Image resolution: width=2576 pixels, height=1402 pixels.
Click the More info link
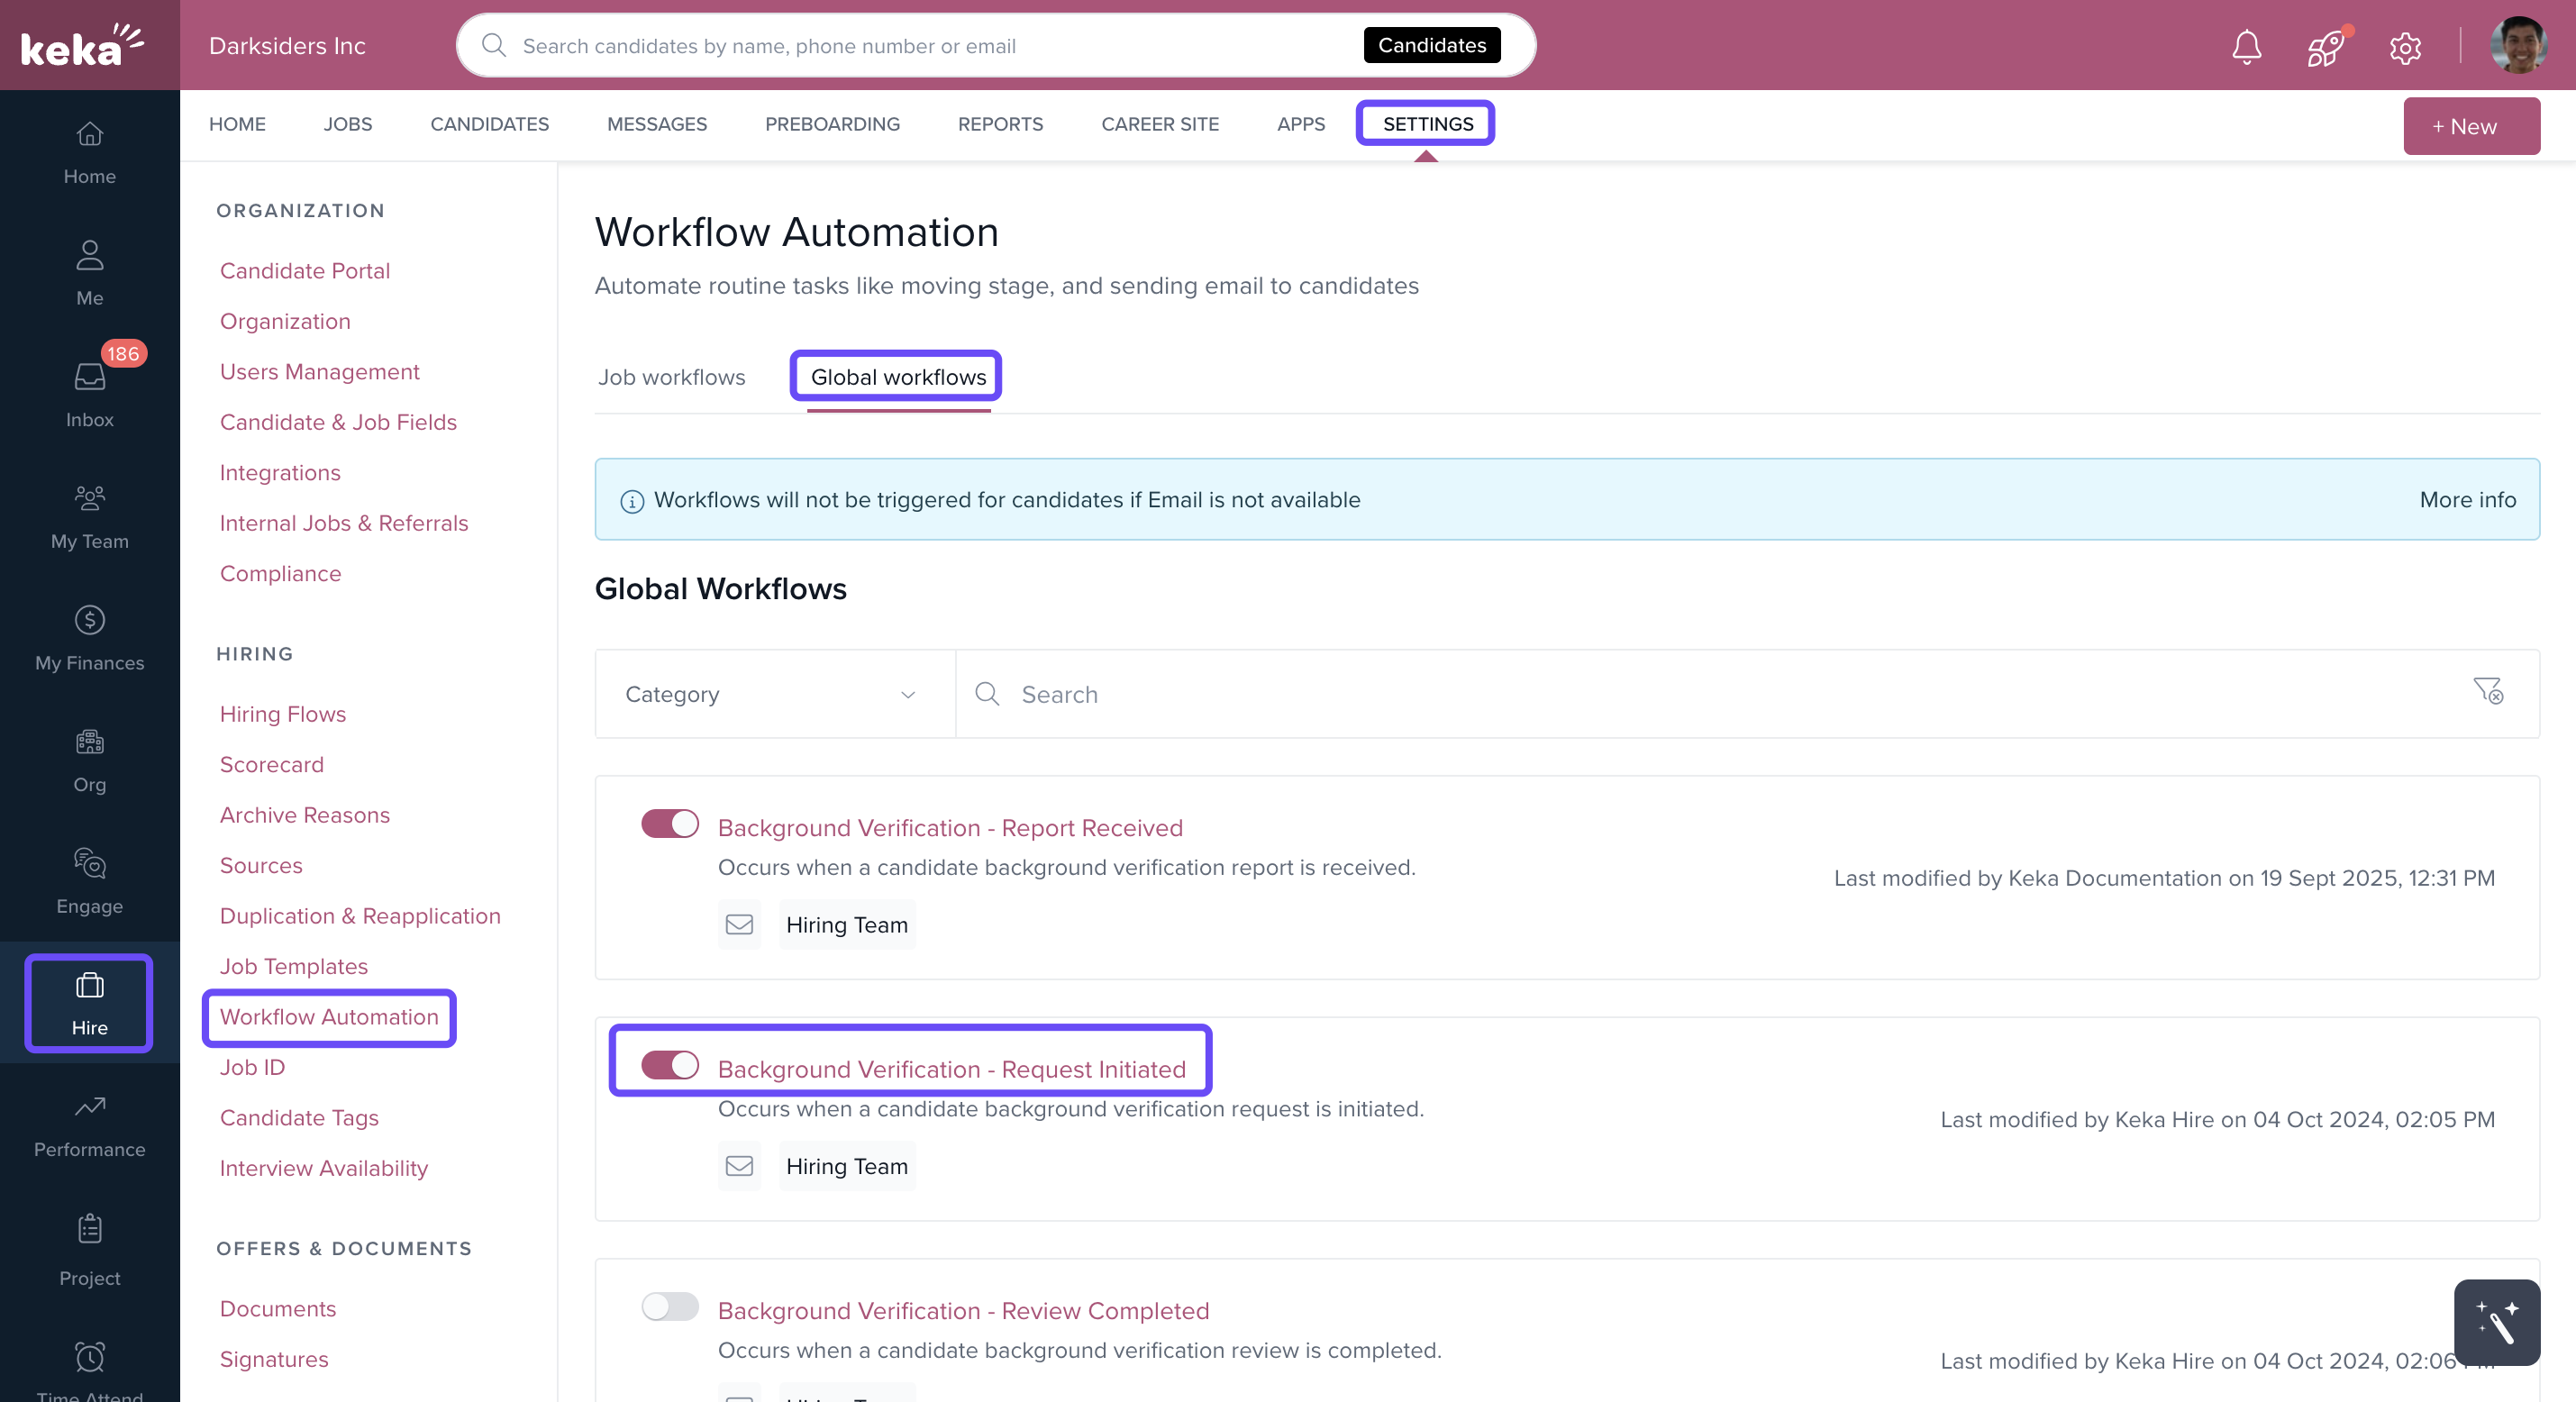(2467, 499)
